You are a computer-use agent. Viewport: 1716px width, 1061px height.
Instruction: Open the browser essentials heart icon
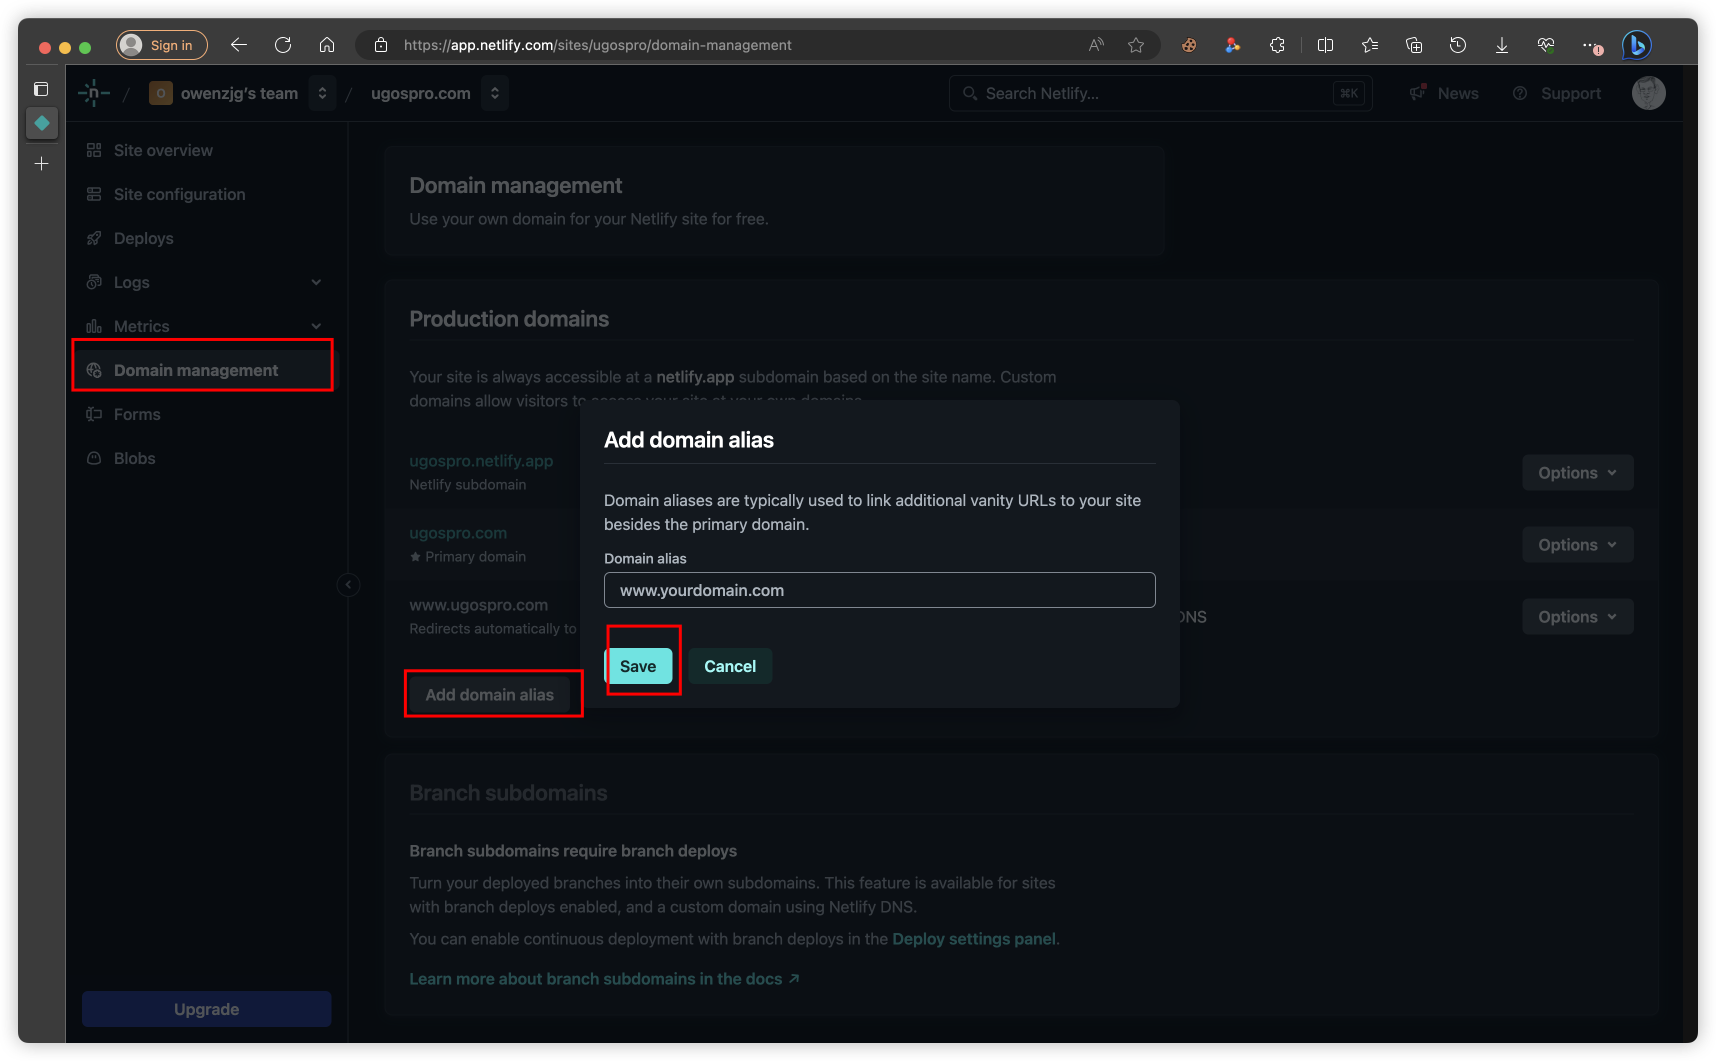pos(1546,45)
